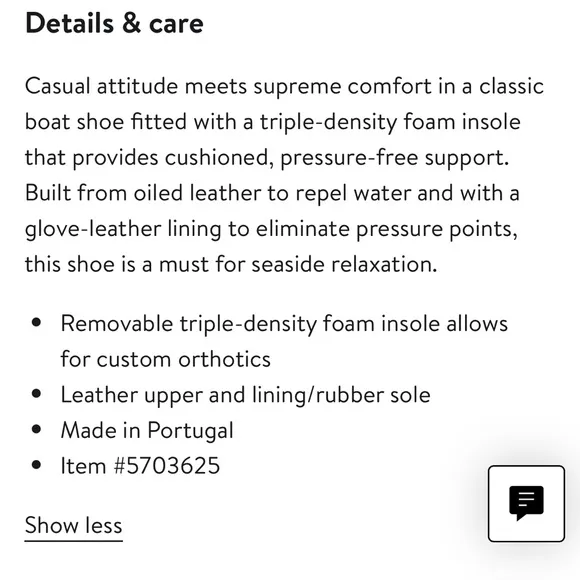Screen dimensions: 580x580
Task: Click the bullet dot beside Item #5703625
Action: click(x=36, y=465)
